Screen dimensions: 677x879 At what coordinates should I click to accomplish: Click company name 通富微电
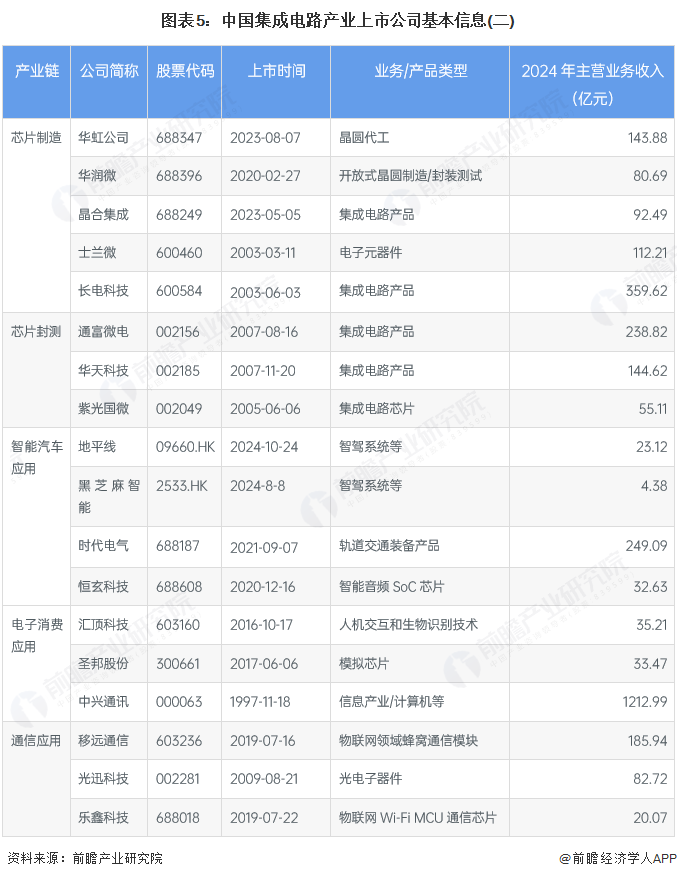tap(103, 332)
